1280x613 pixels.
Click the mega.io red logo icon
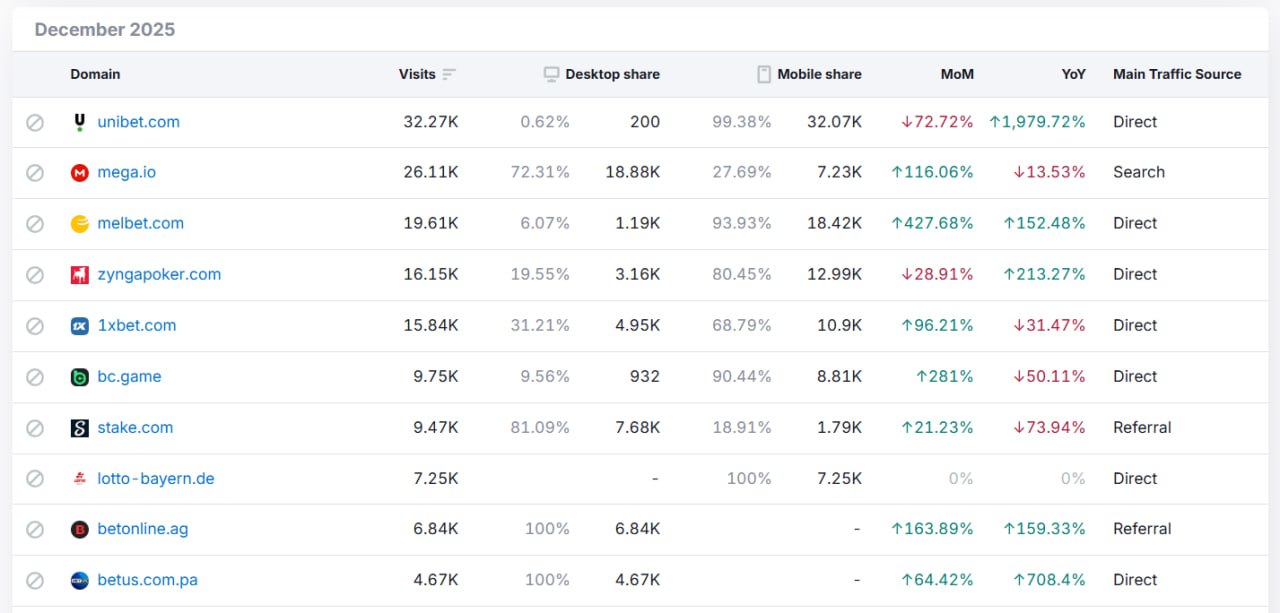coord(80,173)
